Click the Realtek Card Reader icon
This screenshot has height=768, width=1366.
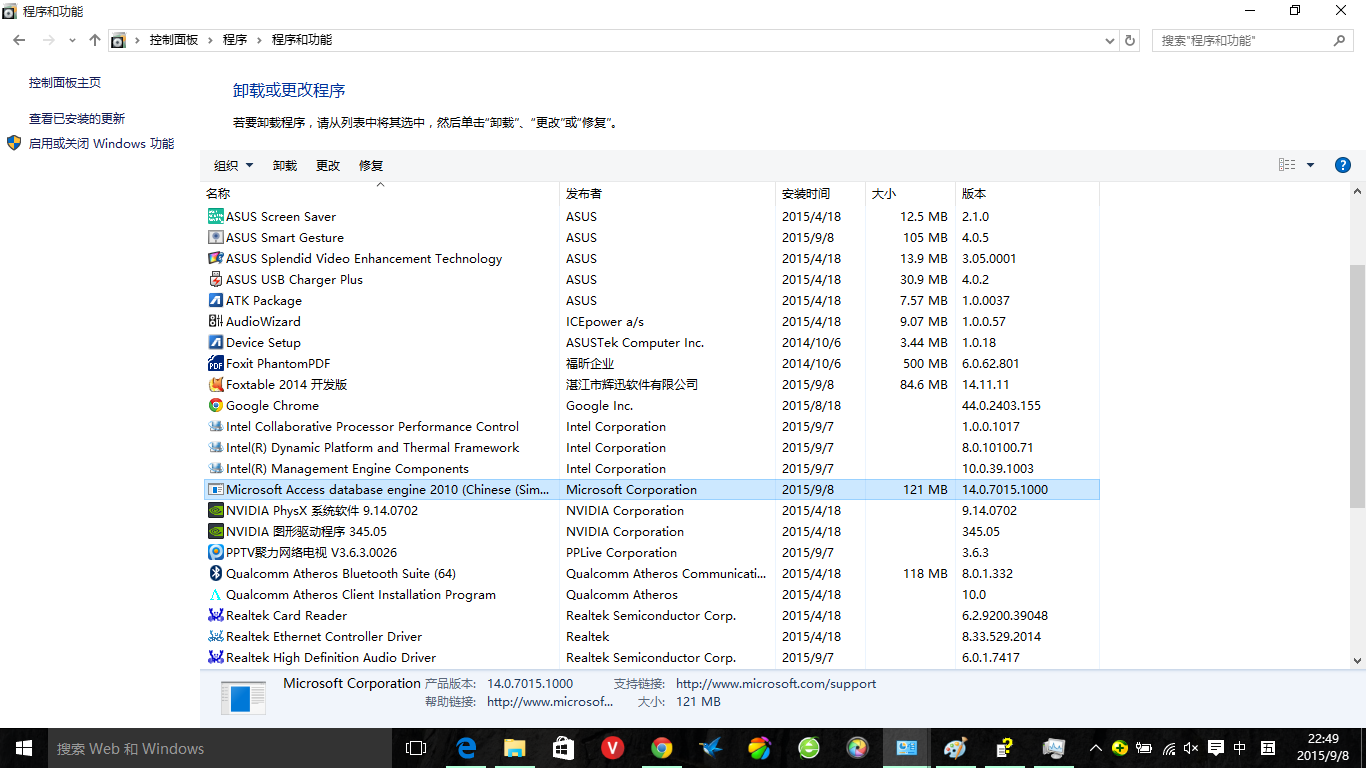click(x=215, y=615)
